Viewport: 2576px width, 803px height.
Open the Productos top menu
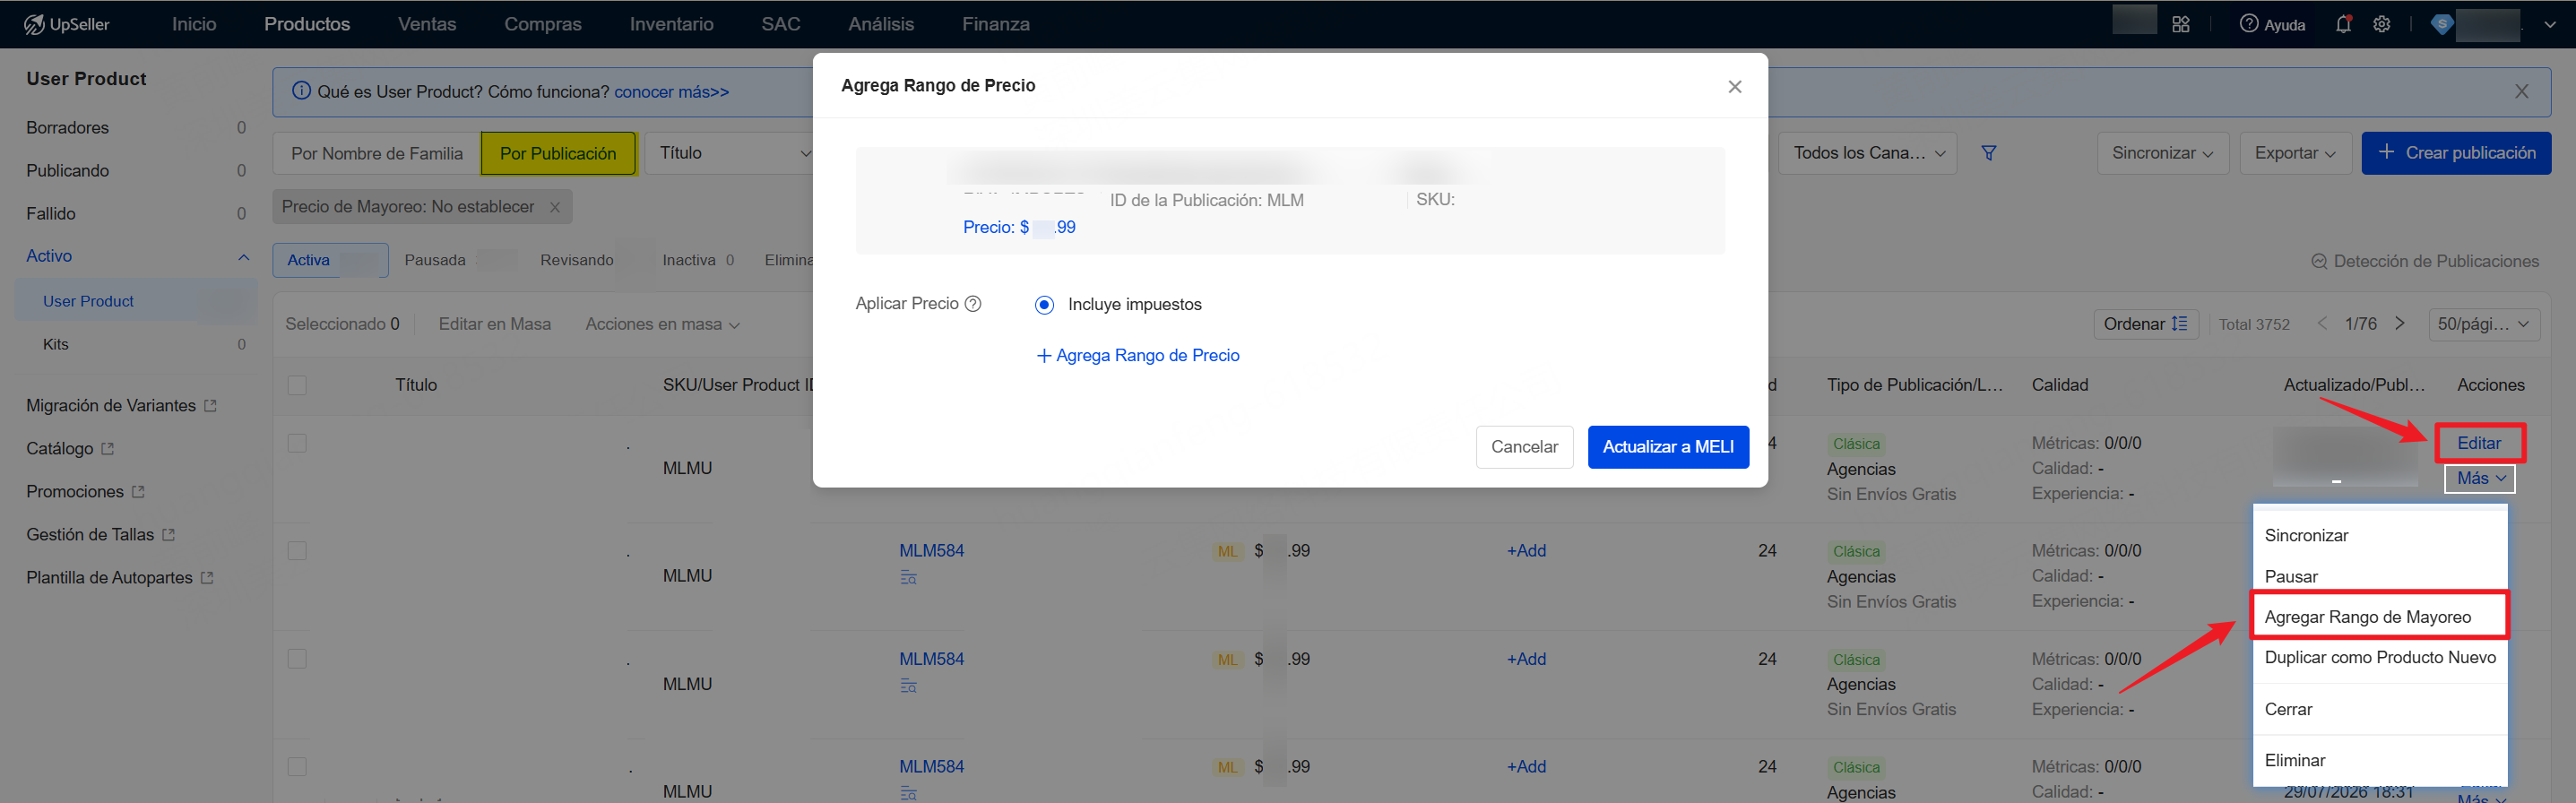pyautogui.click(x=307, y=24)
